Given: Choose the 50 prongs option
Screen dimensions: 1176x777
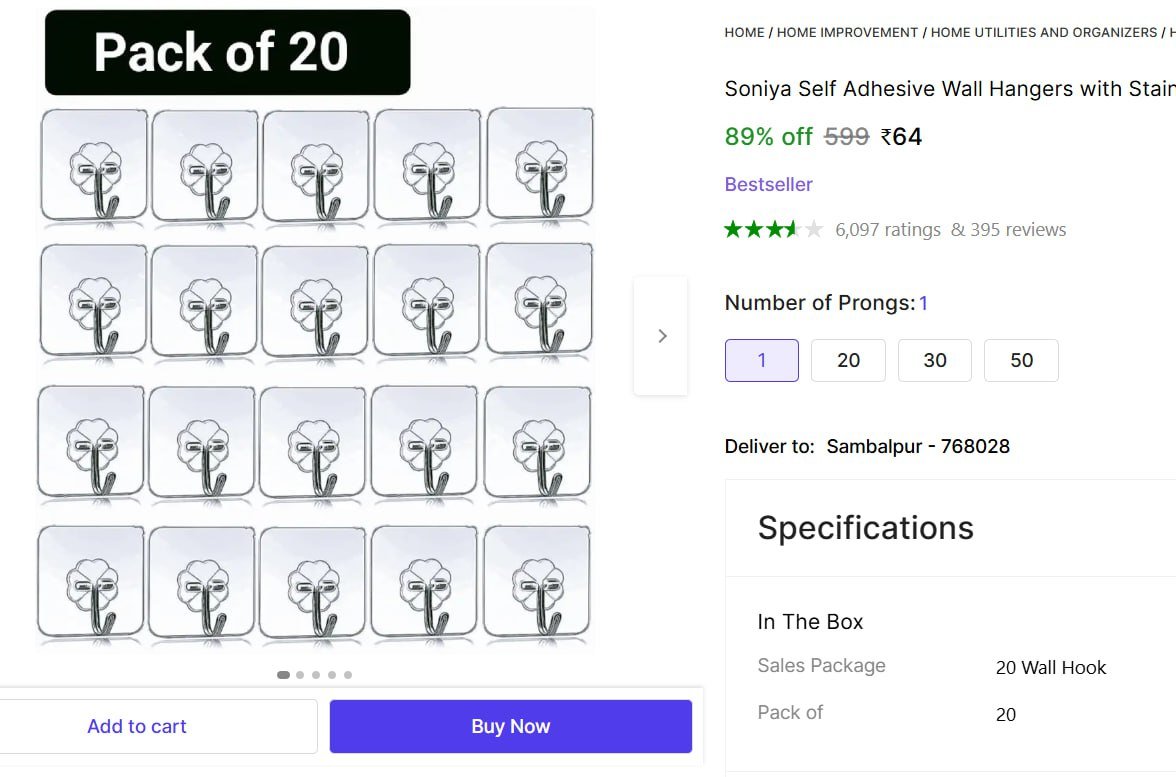Looking at the screenshot, I should point(1021,361).
